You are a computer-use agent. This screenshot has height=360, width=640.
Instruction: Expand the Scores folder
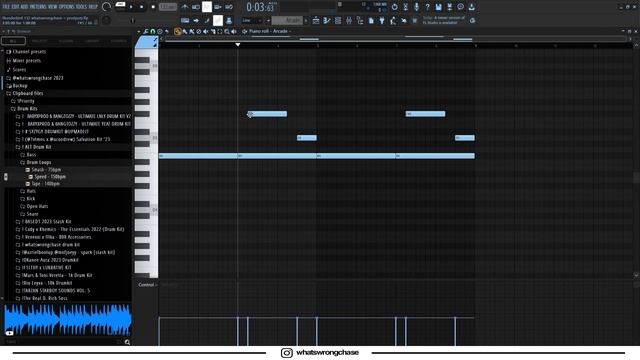click(19, 70)
